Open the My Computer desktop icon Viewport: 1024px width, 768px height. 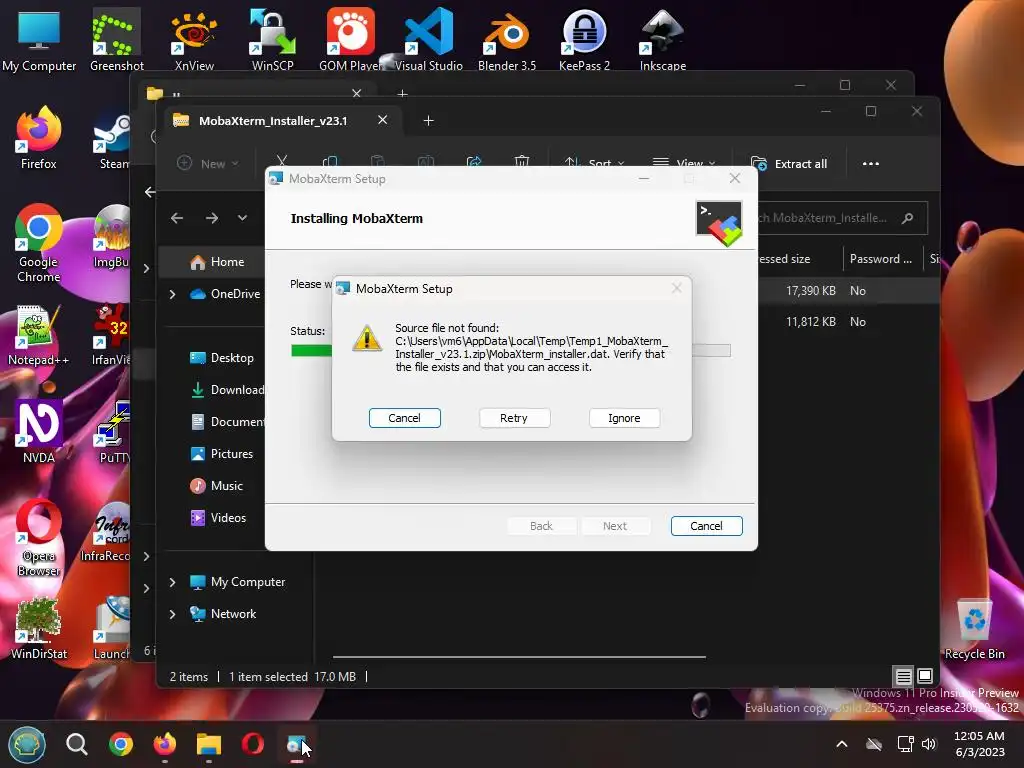[39, 40]
